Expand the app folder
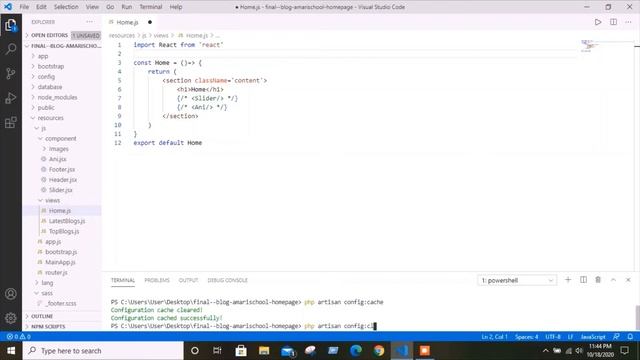The image size is (640, 360). pyautogui.click(x=62, y=56)
